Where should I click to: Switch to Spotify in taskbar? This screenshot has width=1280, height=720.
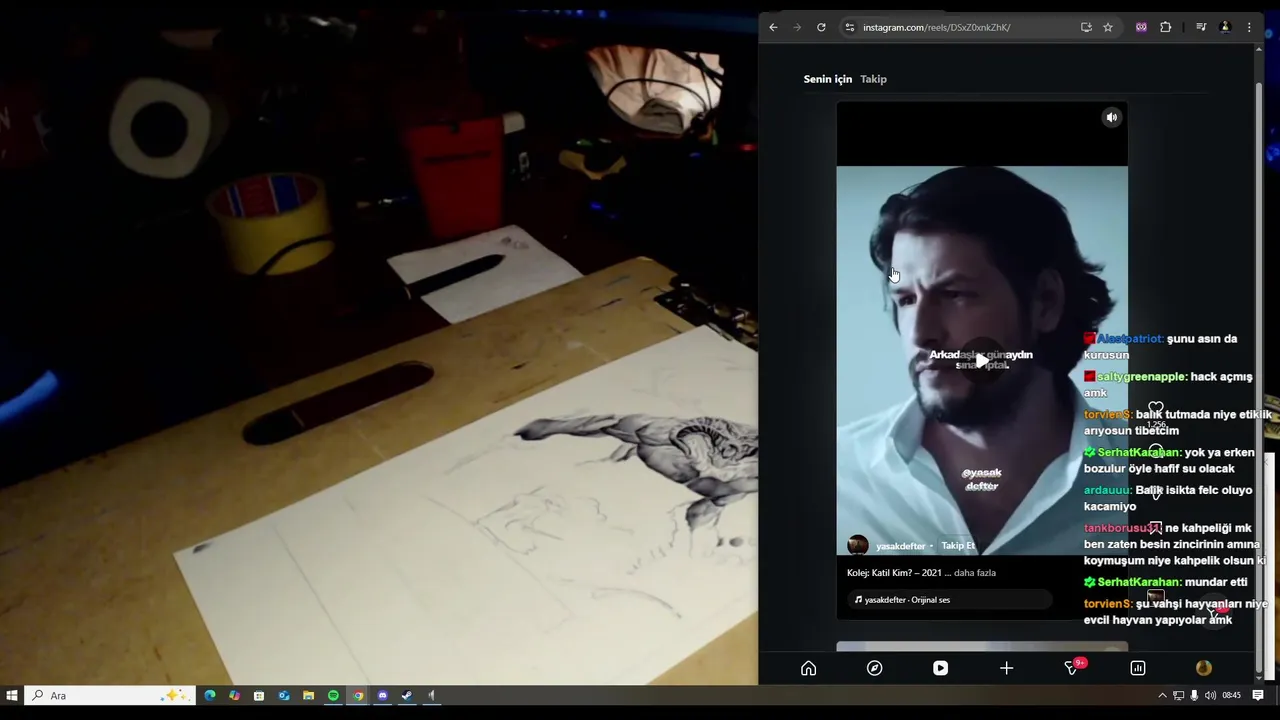tap(333, 695)
